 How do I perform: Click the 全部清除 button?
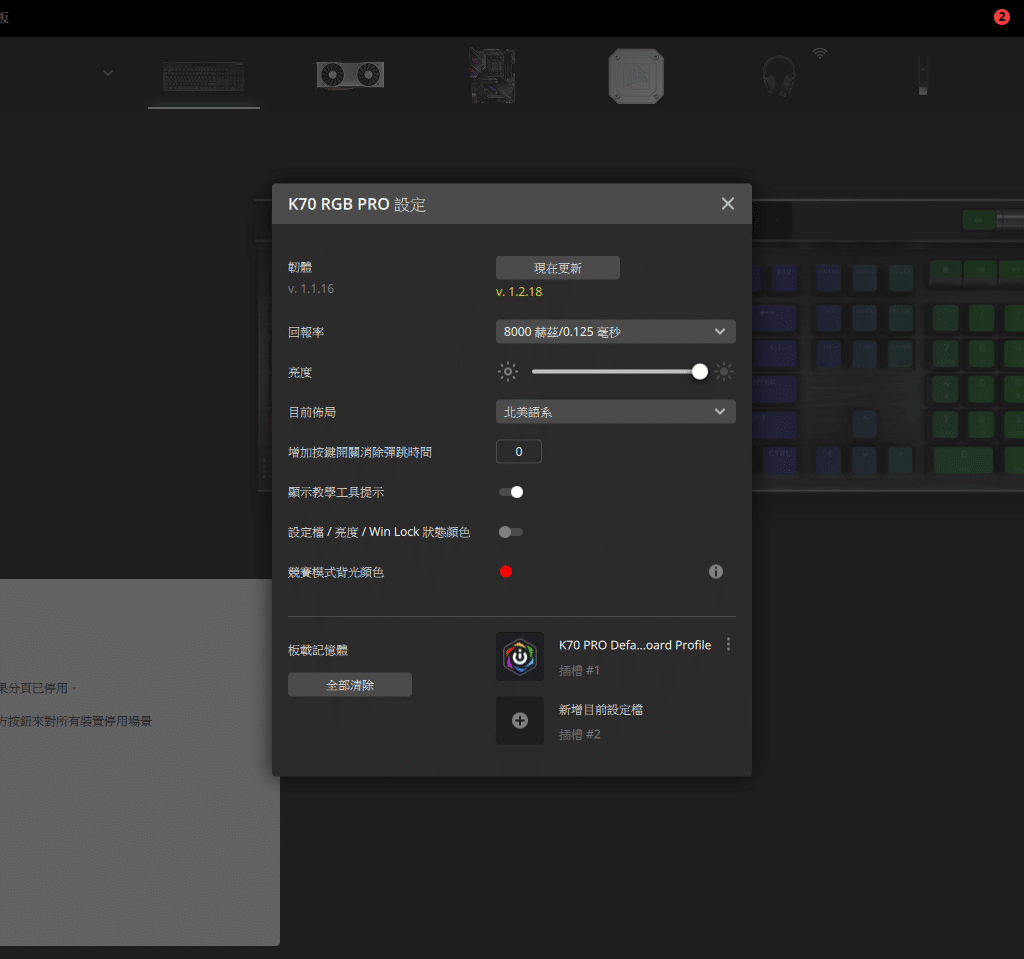[350, 685]
